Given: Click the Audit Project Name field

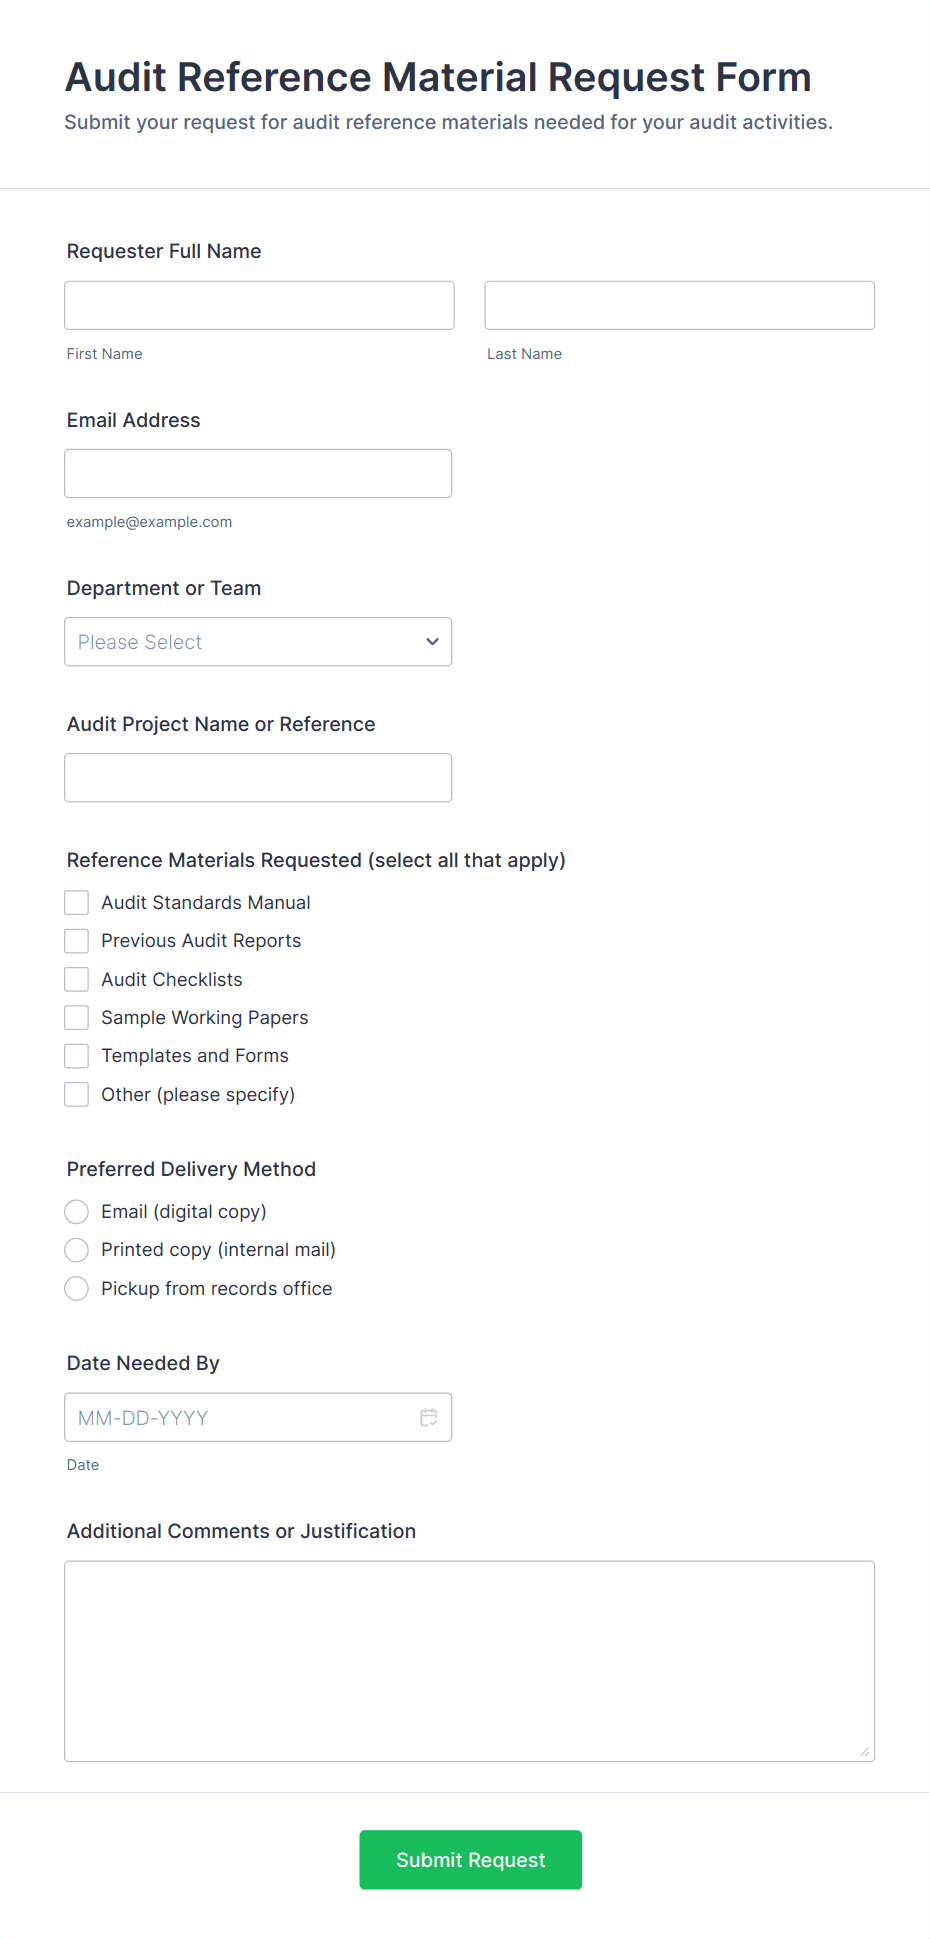Looking at the screenshot, I should [258, 777].
